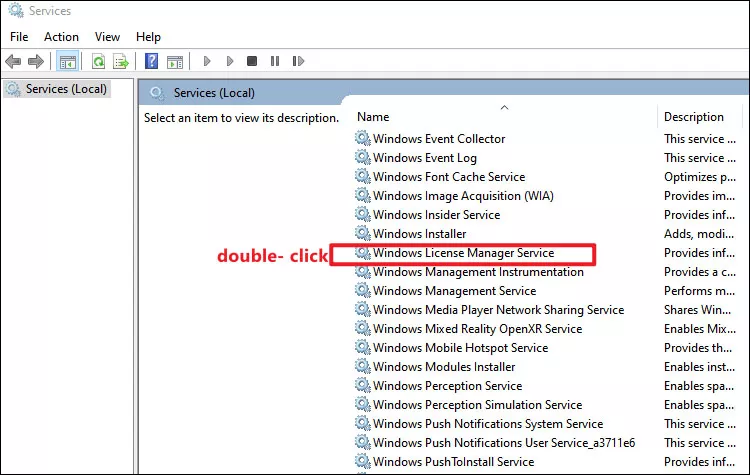Viewport: 750px width, 475px height.
Task: Click the 'Enables inst...' description cell
Action: point(699,367)
